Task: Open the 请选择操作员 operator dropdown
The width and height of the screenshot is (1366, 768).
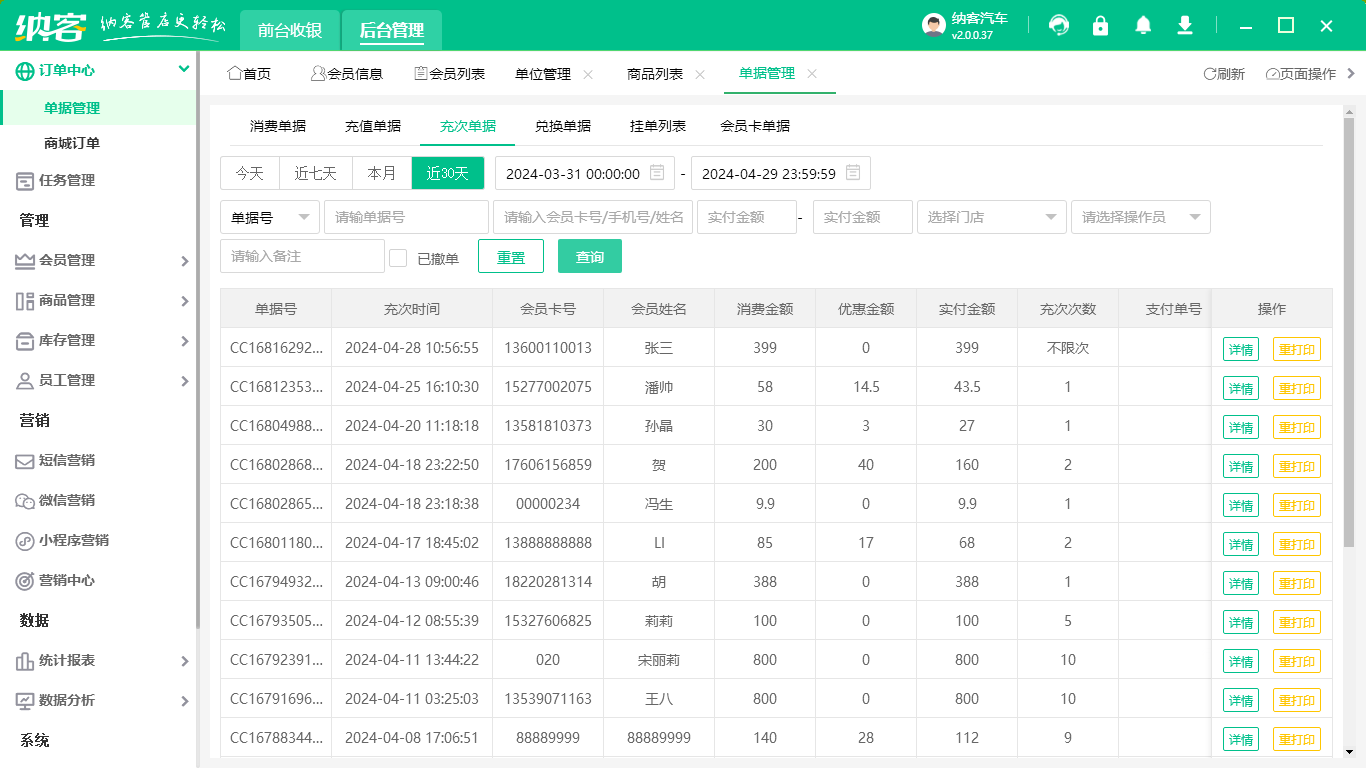Action: coord(1141,216)
